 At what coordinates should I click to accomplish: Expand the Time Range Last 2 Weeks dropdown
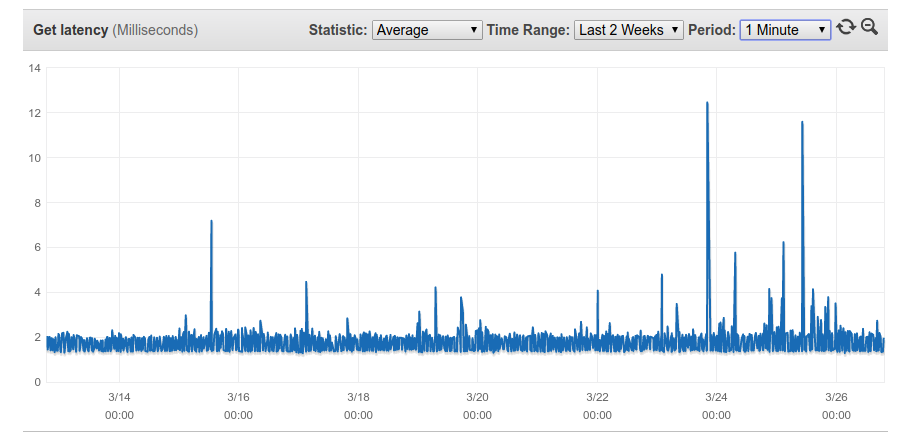[629, 30]
